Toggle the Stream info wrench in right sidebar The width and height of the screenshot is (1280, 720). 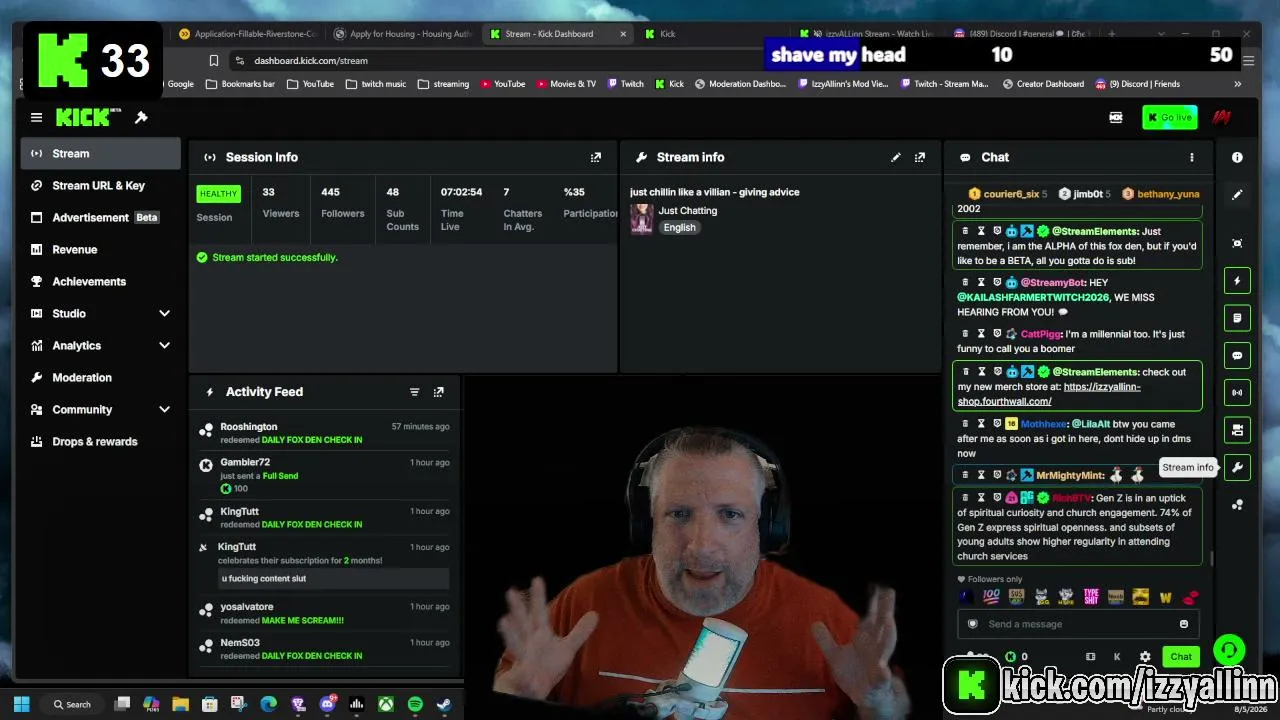click(x=1237, y=467)
